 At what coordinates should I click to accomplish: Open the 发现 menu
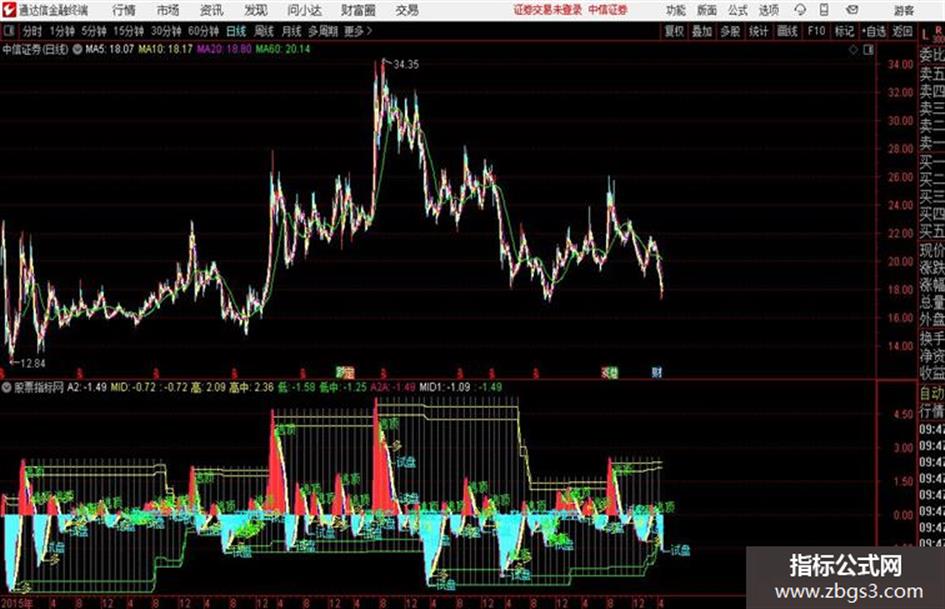[x=256, y=10]
